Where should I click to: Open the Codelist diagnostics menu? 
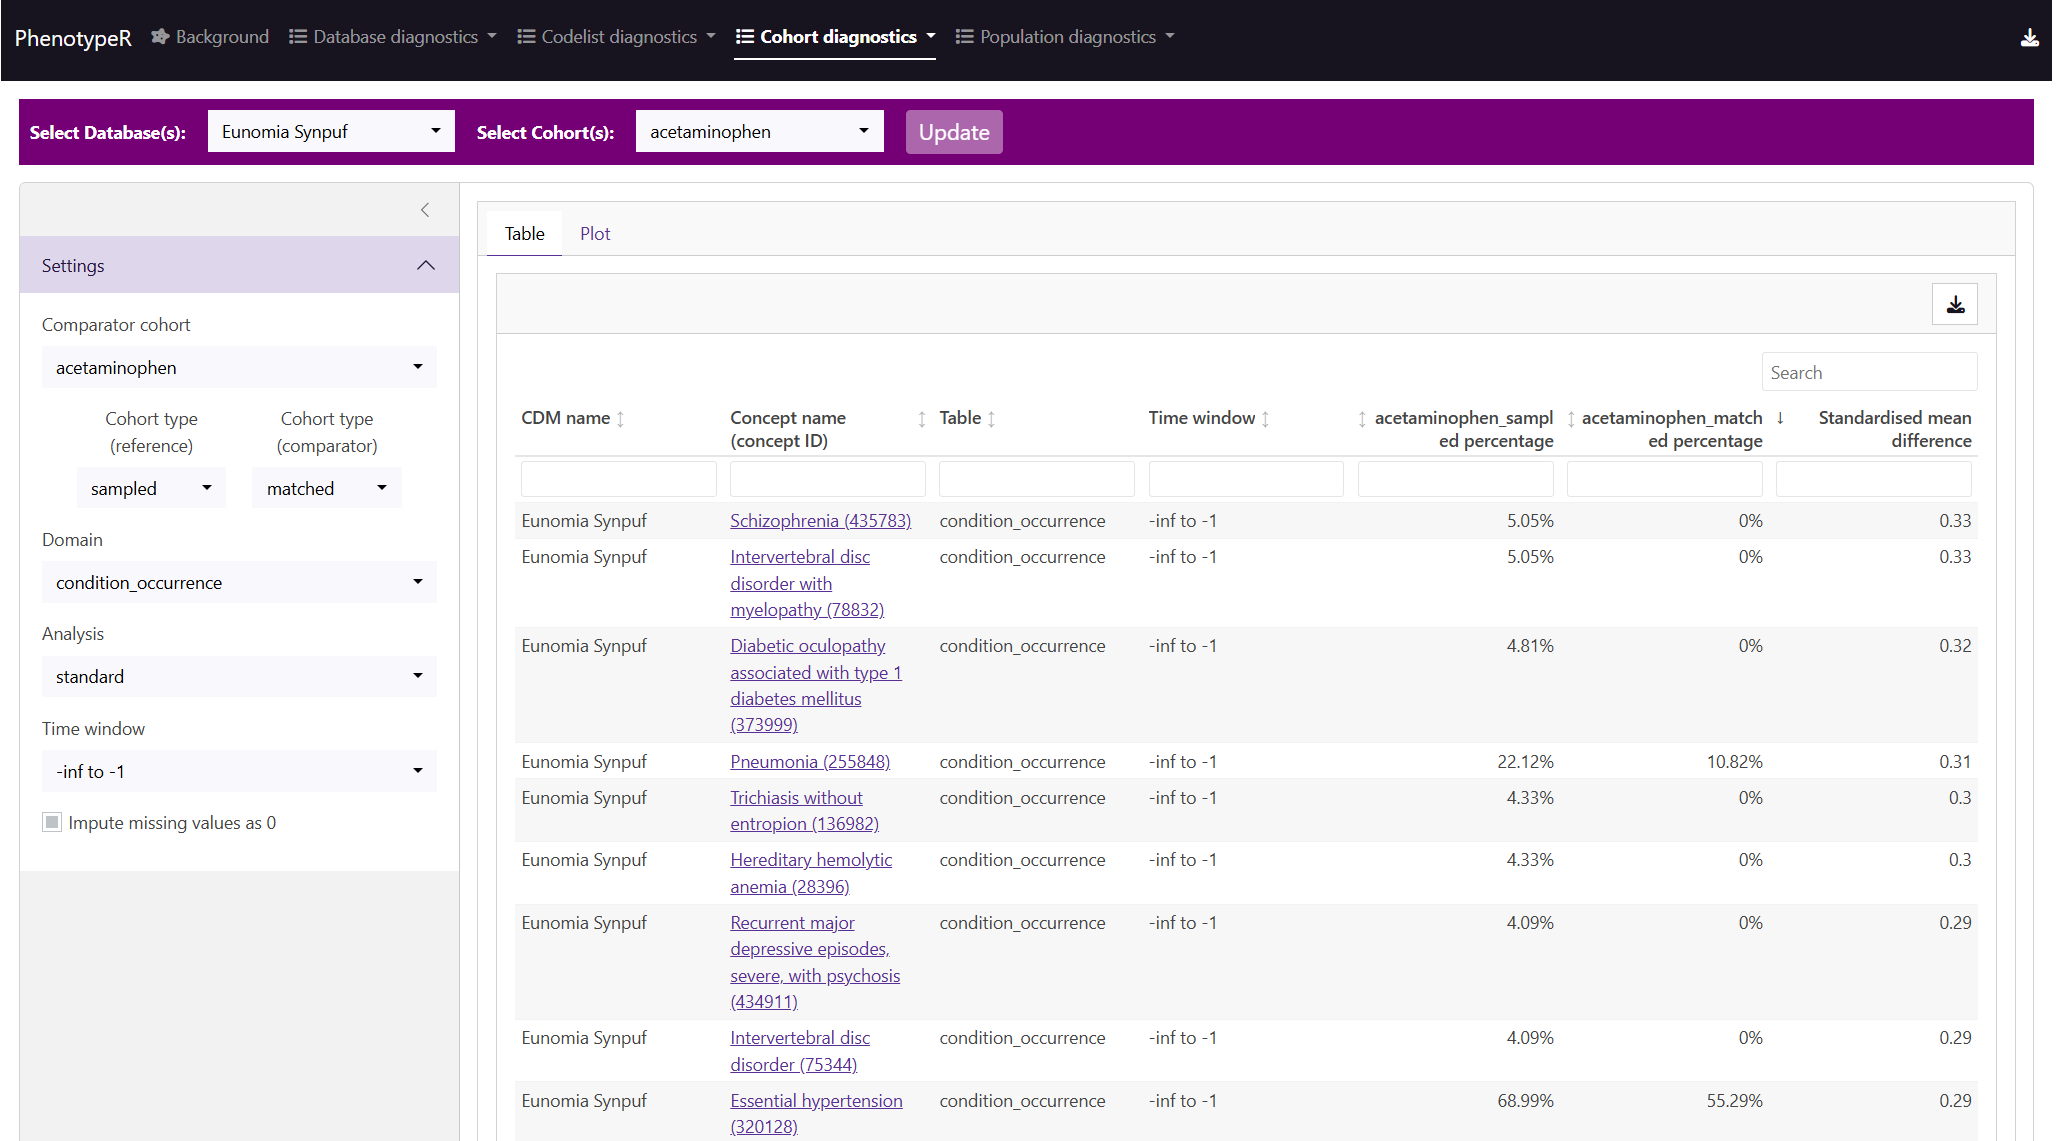coord(616,37)
